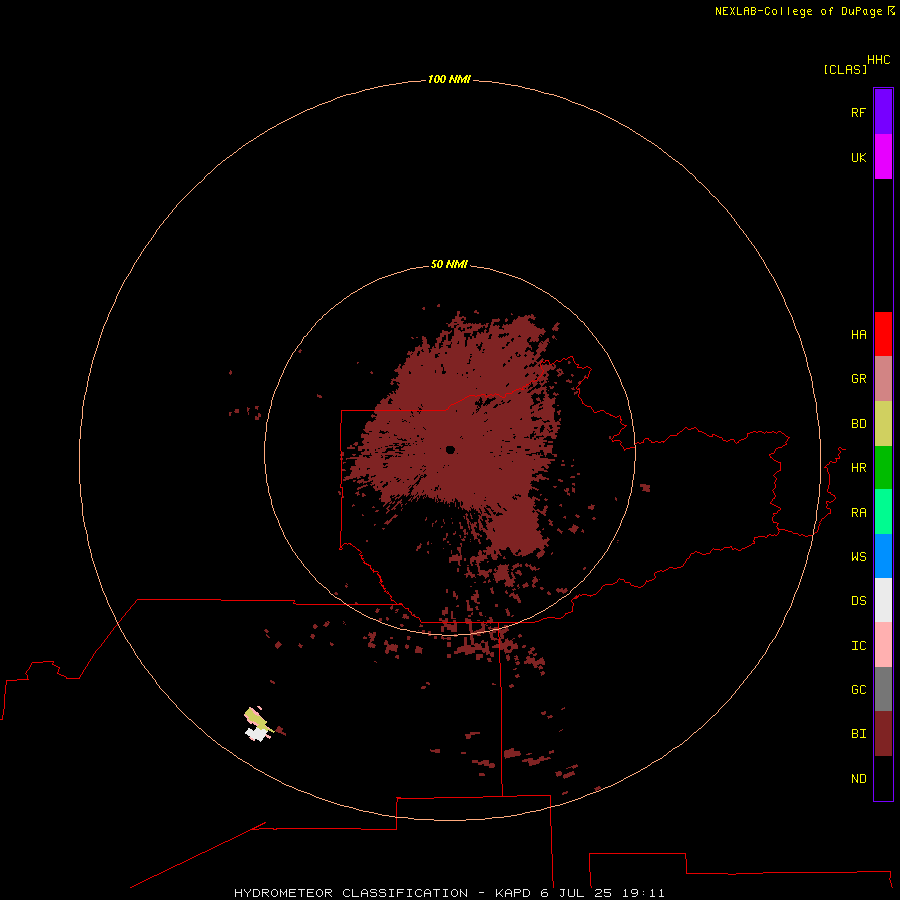900x900 pixels.
Task: Pick the HR green legend swatch
Action: pyautogui.click(x=883, y=468)
